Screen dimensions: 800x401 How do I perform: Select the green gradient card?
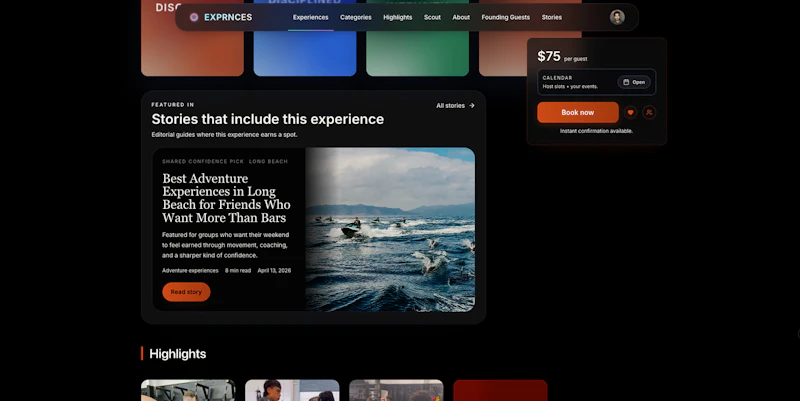click(x=417, y=54)
